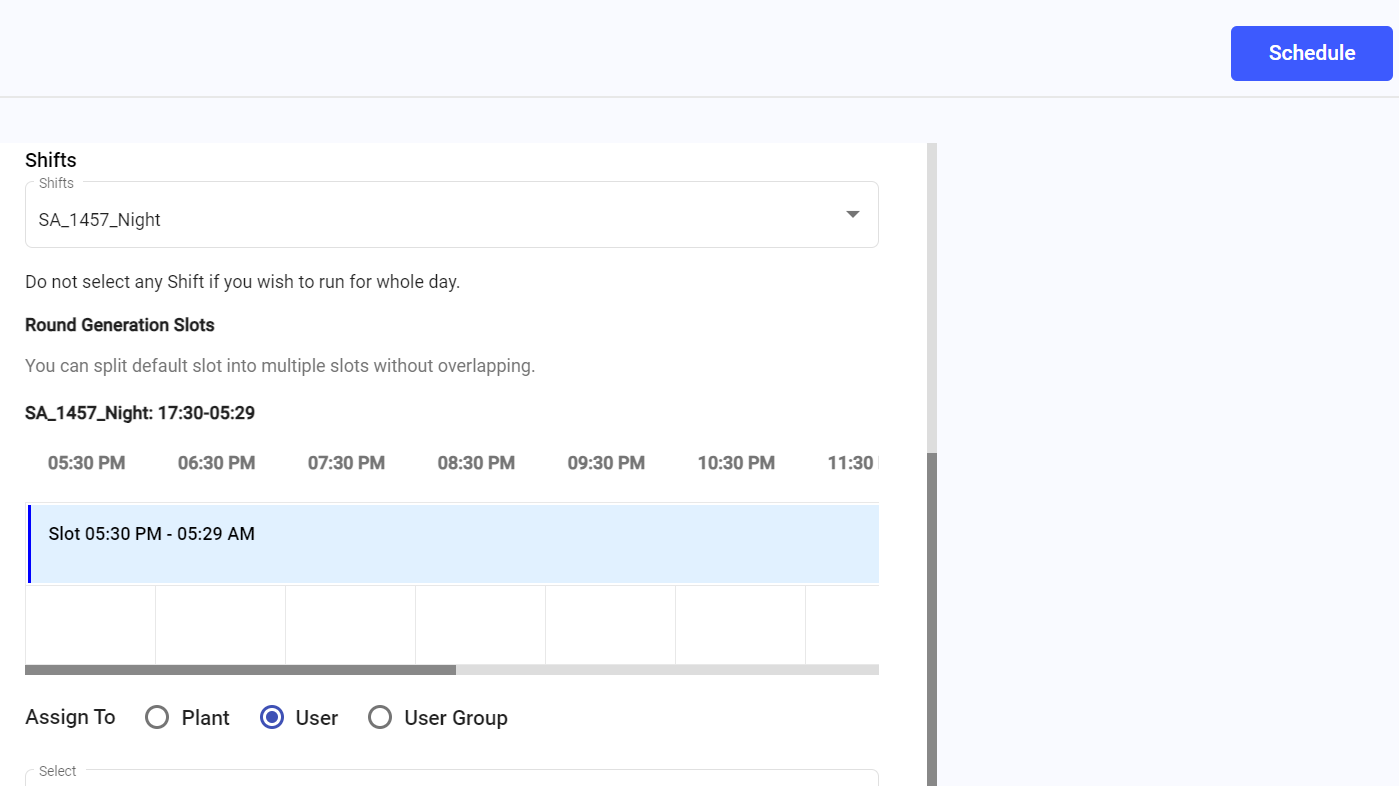The width and height of the screenshot is (1399, 786).
Task: Click the Select field below Assign To
Action: [x=452, y=778]
